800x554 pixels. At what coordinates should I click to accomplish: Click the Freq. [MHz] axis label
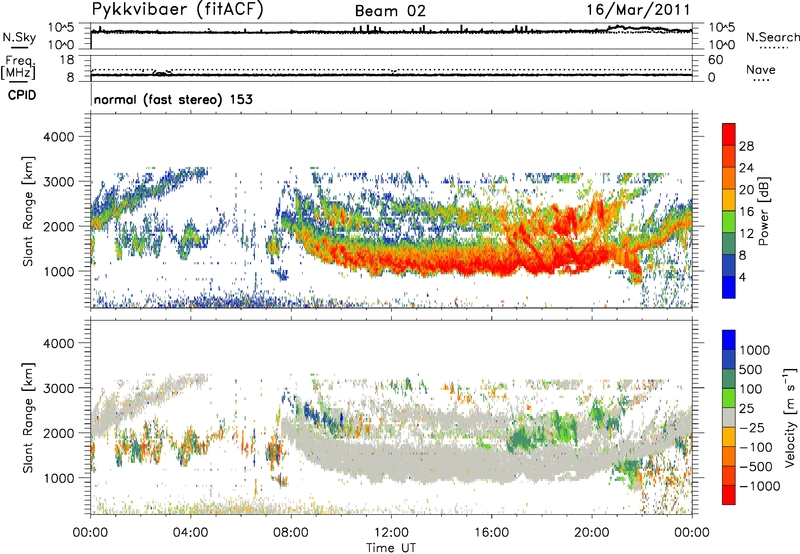(x=18, y=67)
